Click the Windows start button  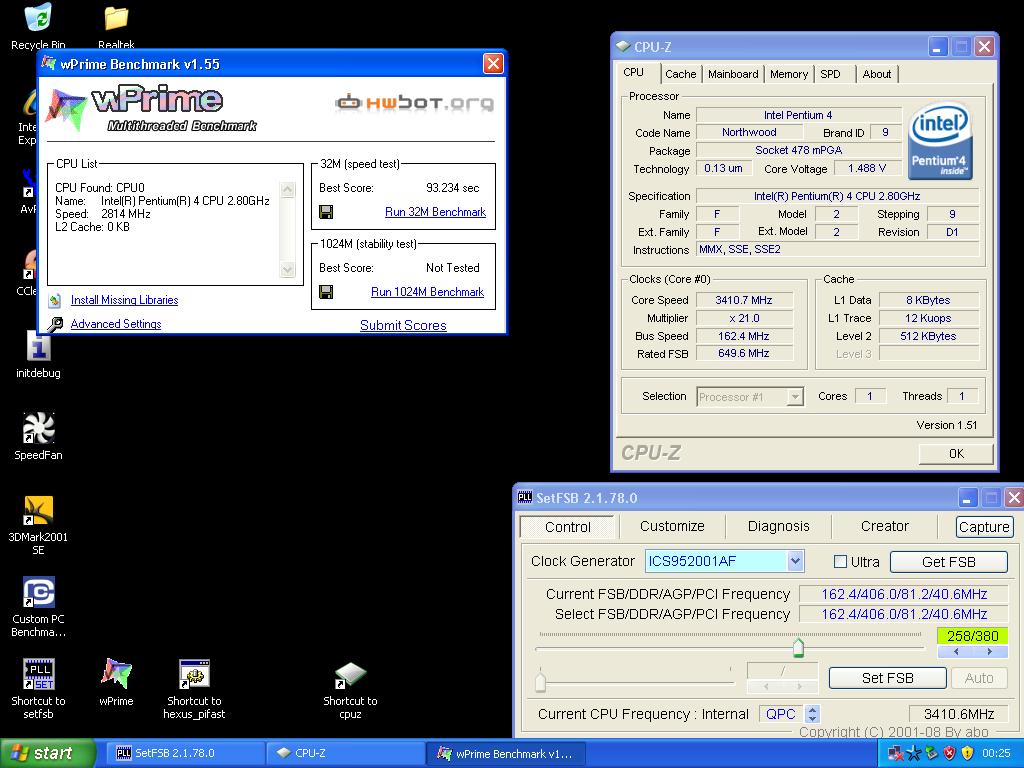pyautogui.click(x=48, y=753)
